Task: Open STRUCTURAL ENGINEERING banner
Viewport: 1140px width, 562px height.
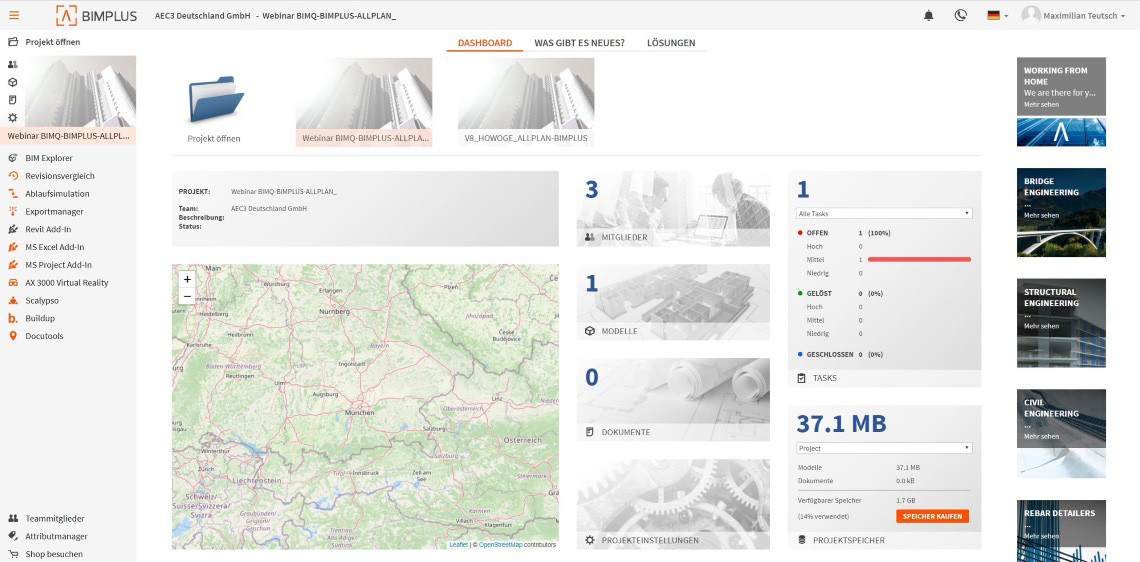Action: pyautogui.click(x=1061, y=323)
